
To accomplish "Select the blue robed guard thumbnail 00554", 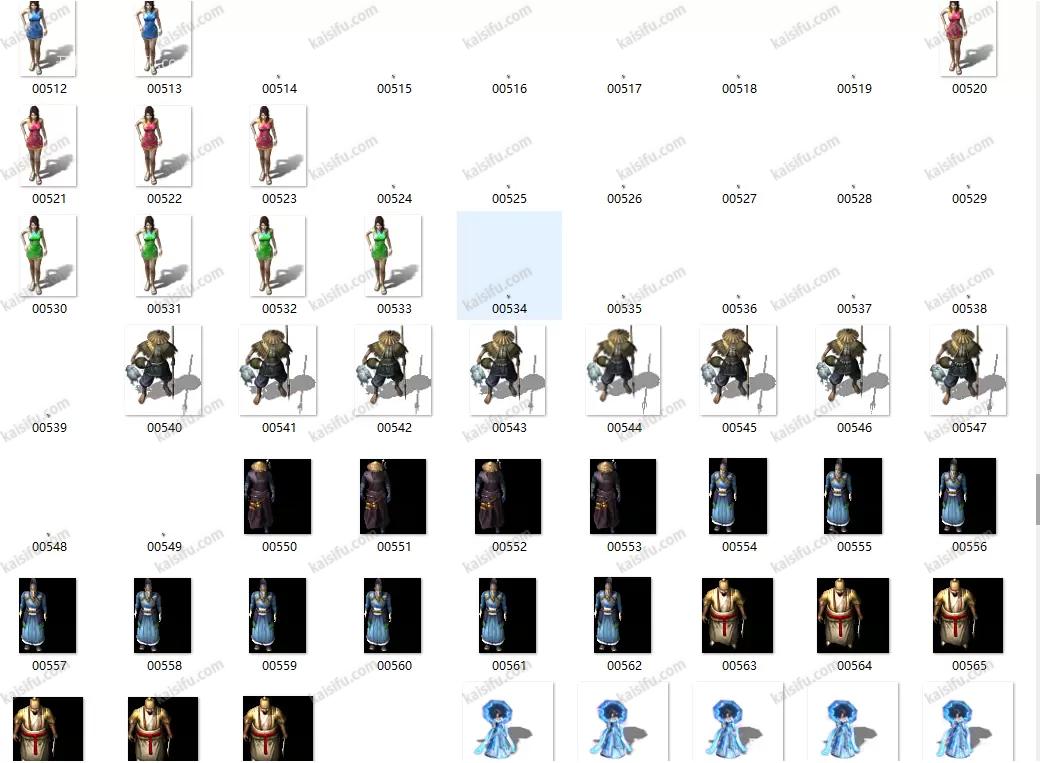I will click(738, 496).
